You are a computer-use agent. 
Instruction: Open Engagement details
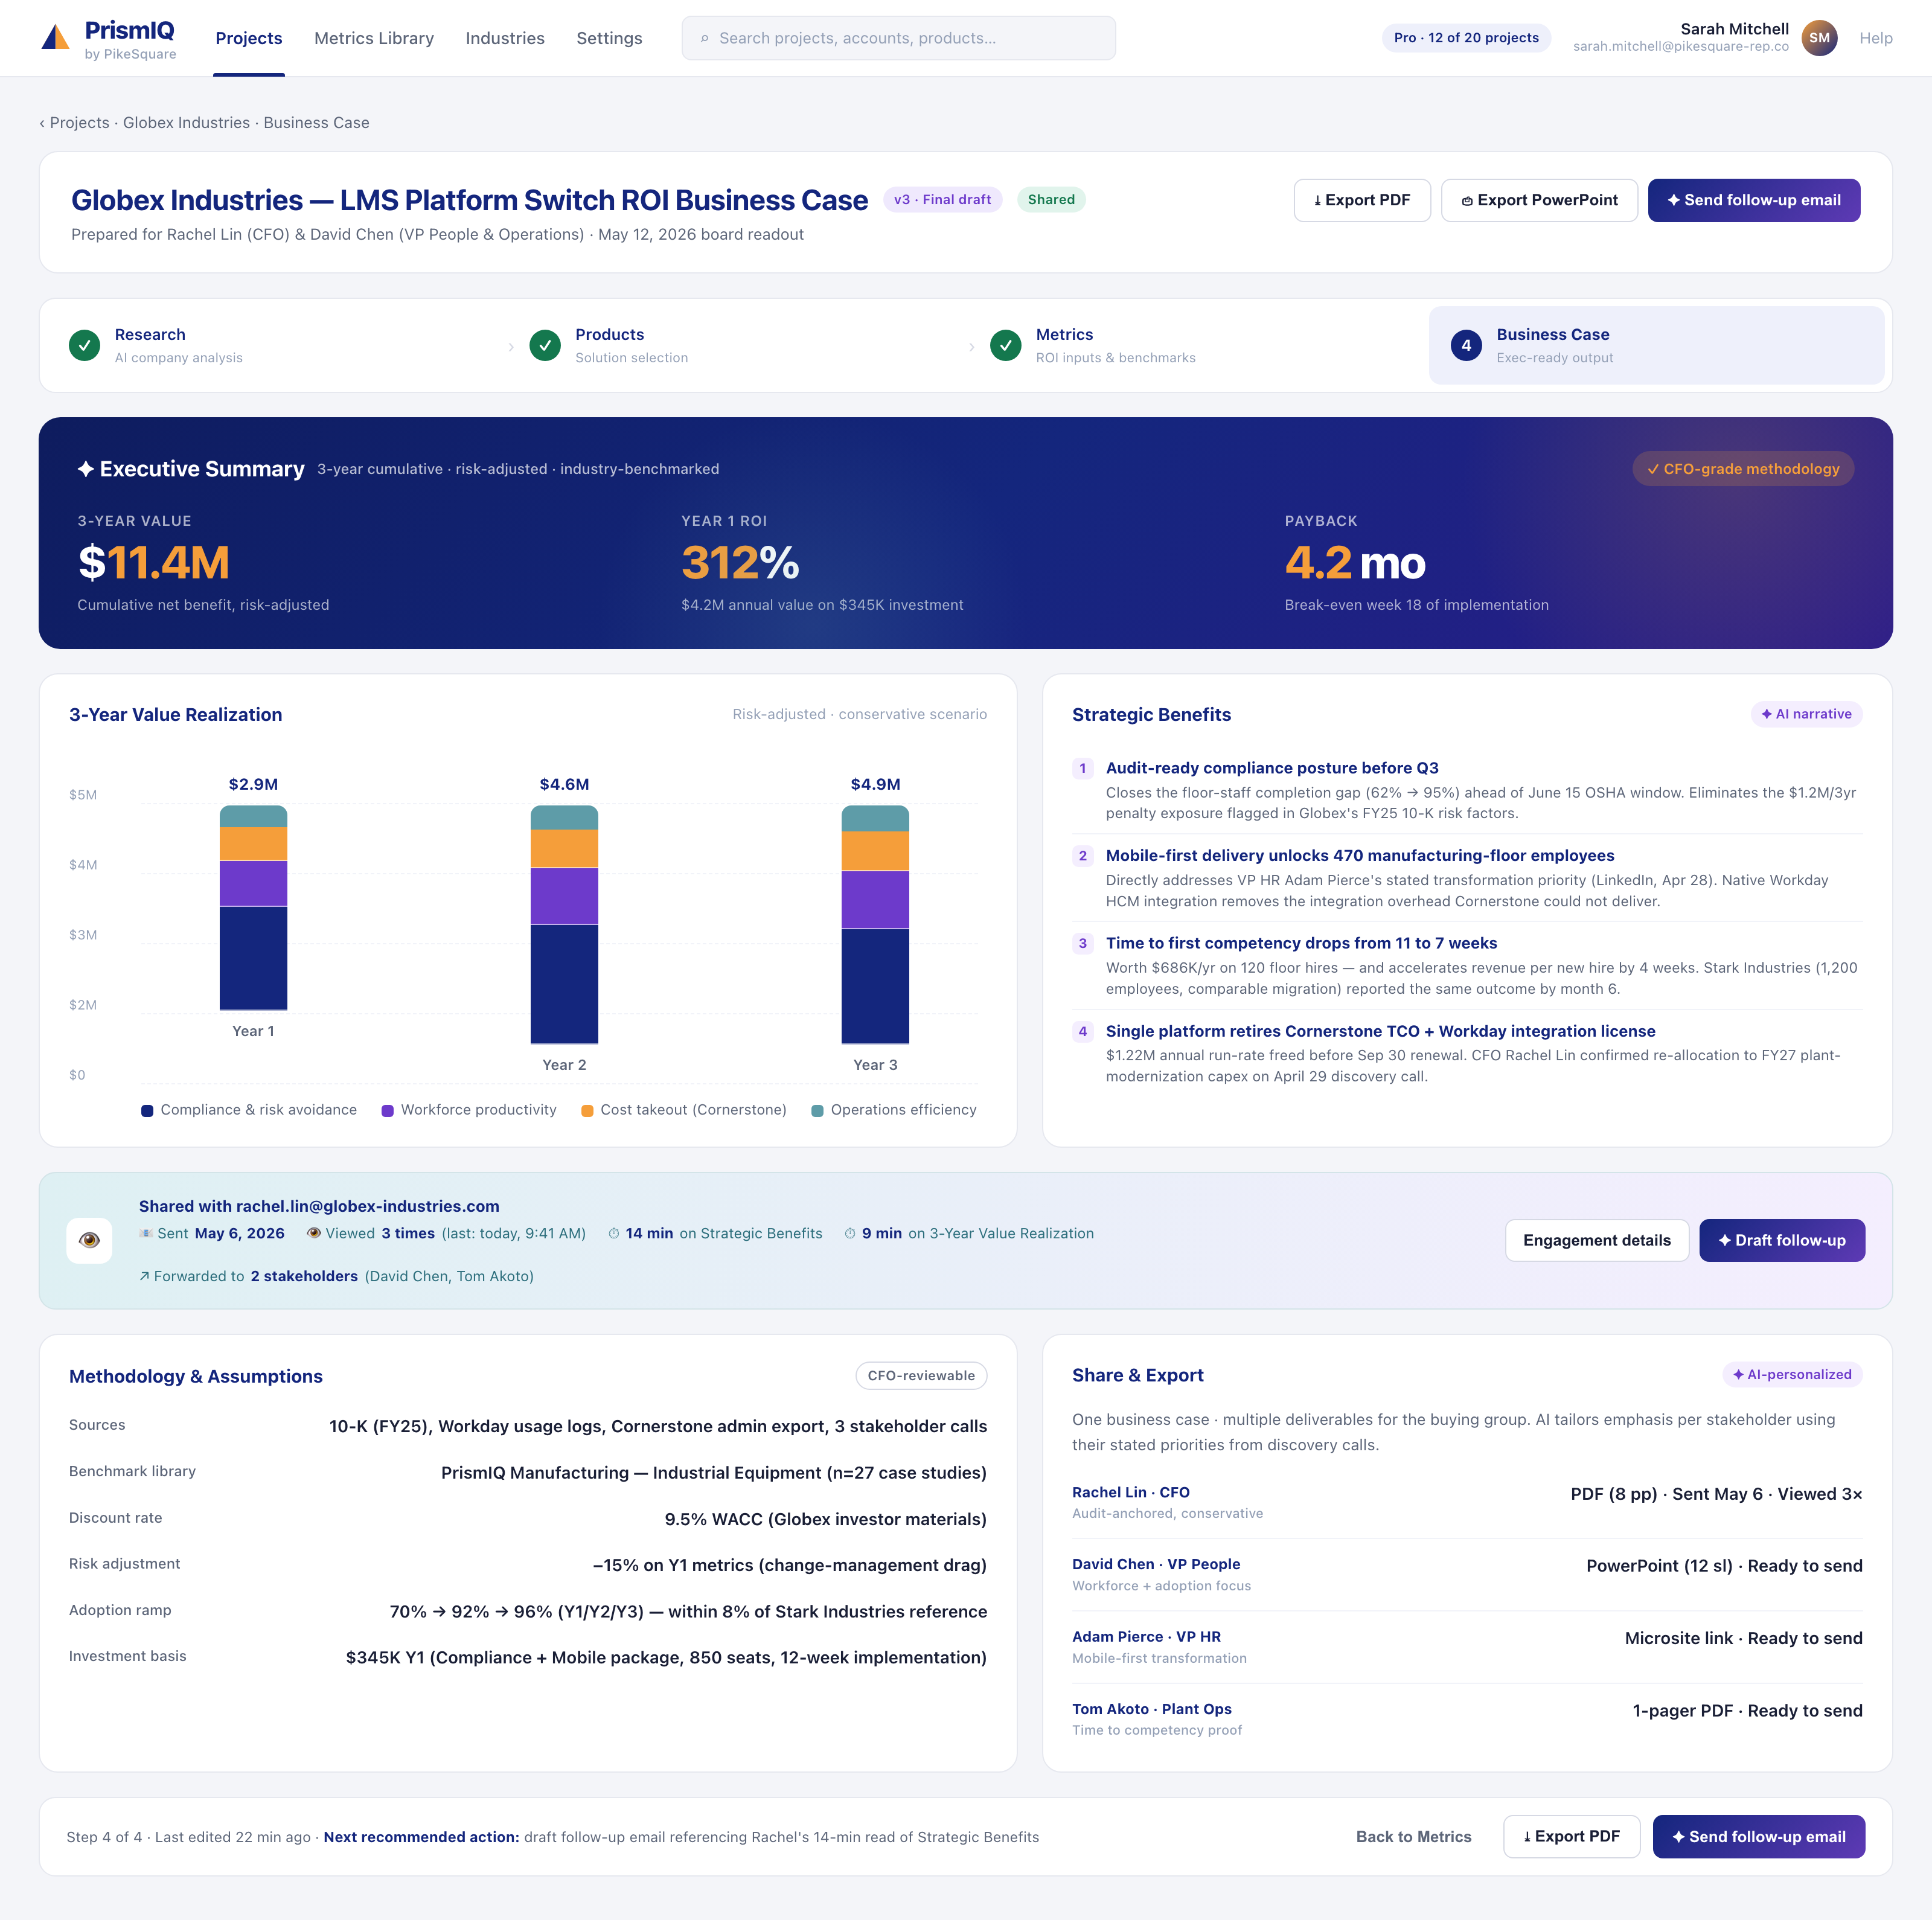pos(1597,1240)
